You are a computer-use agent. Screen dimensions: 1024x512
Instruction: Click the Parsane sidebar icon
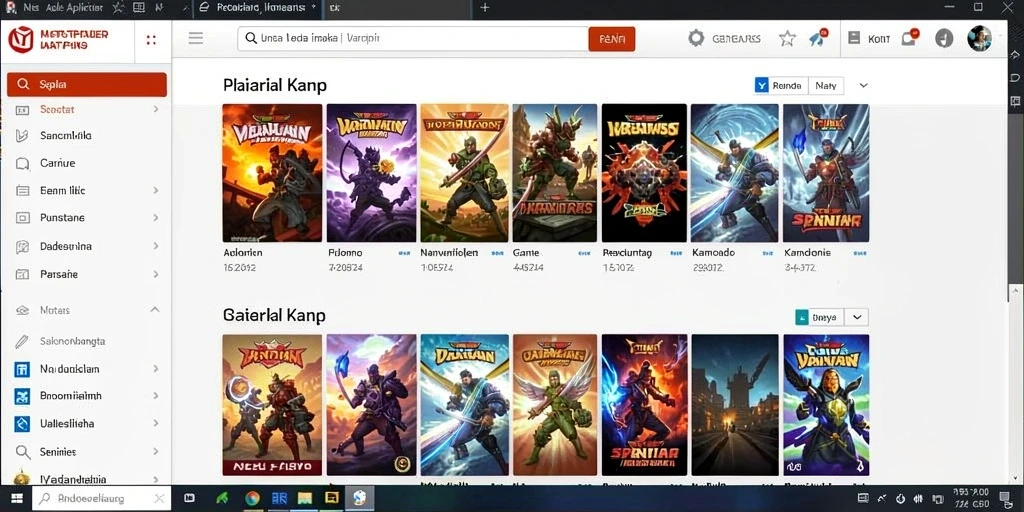pyautogui.click(x=22, y=274)
